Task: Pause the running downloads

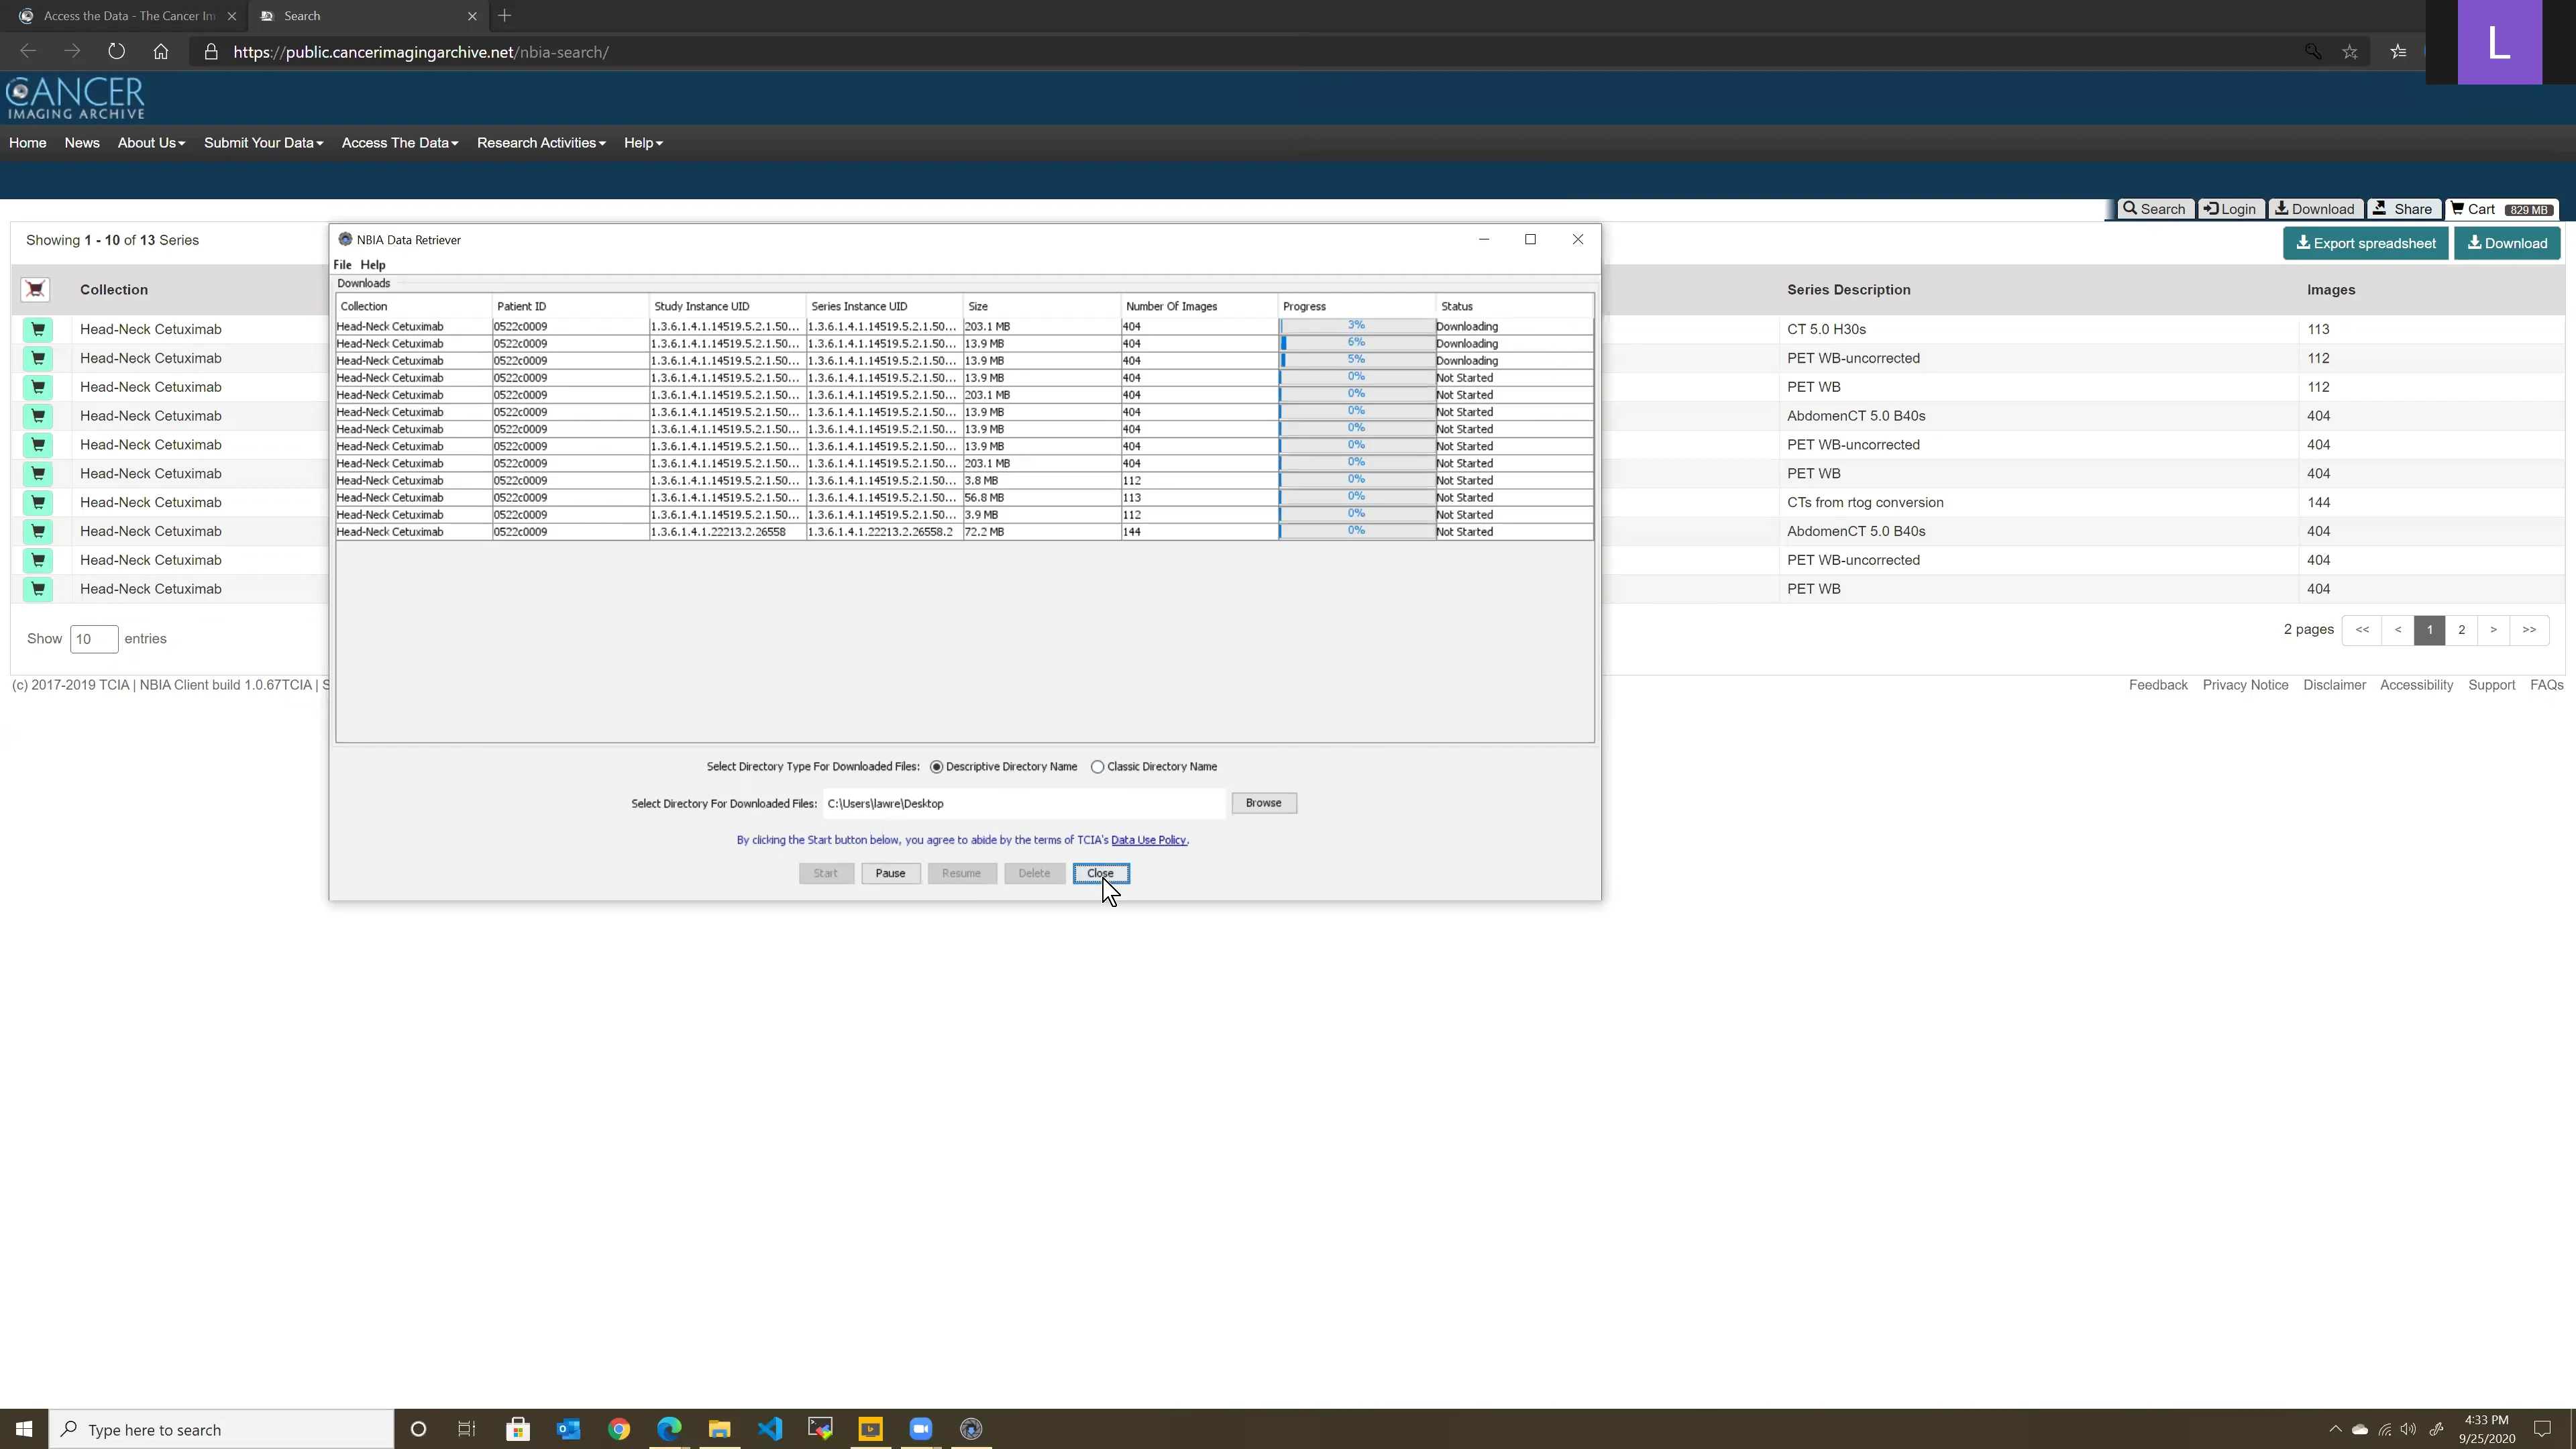Action: tap(890, 873)
